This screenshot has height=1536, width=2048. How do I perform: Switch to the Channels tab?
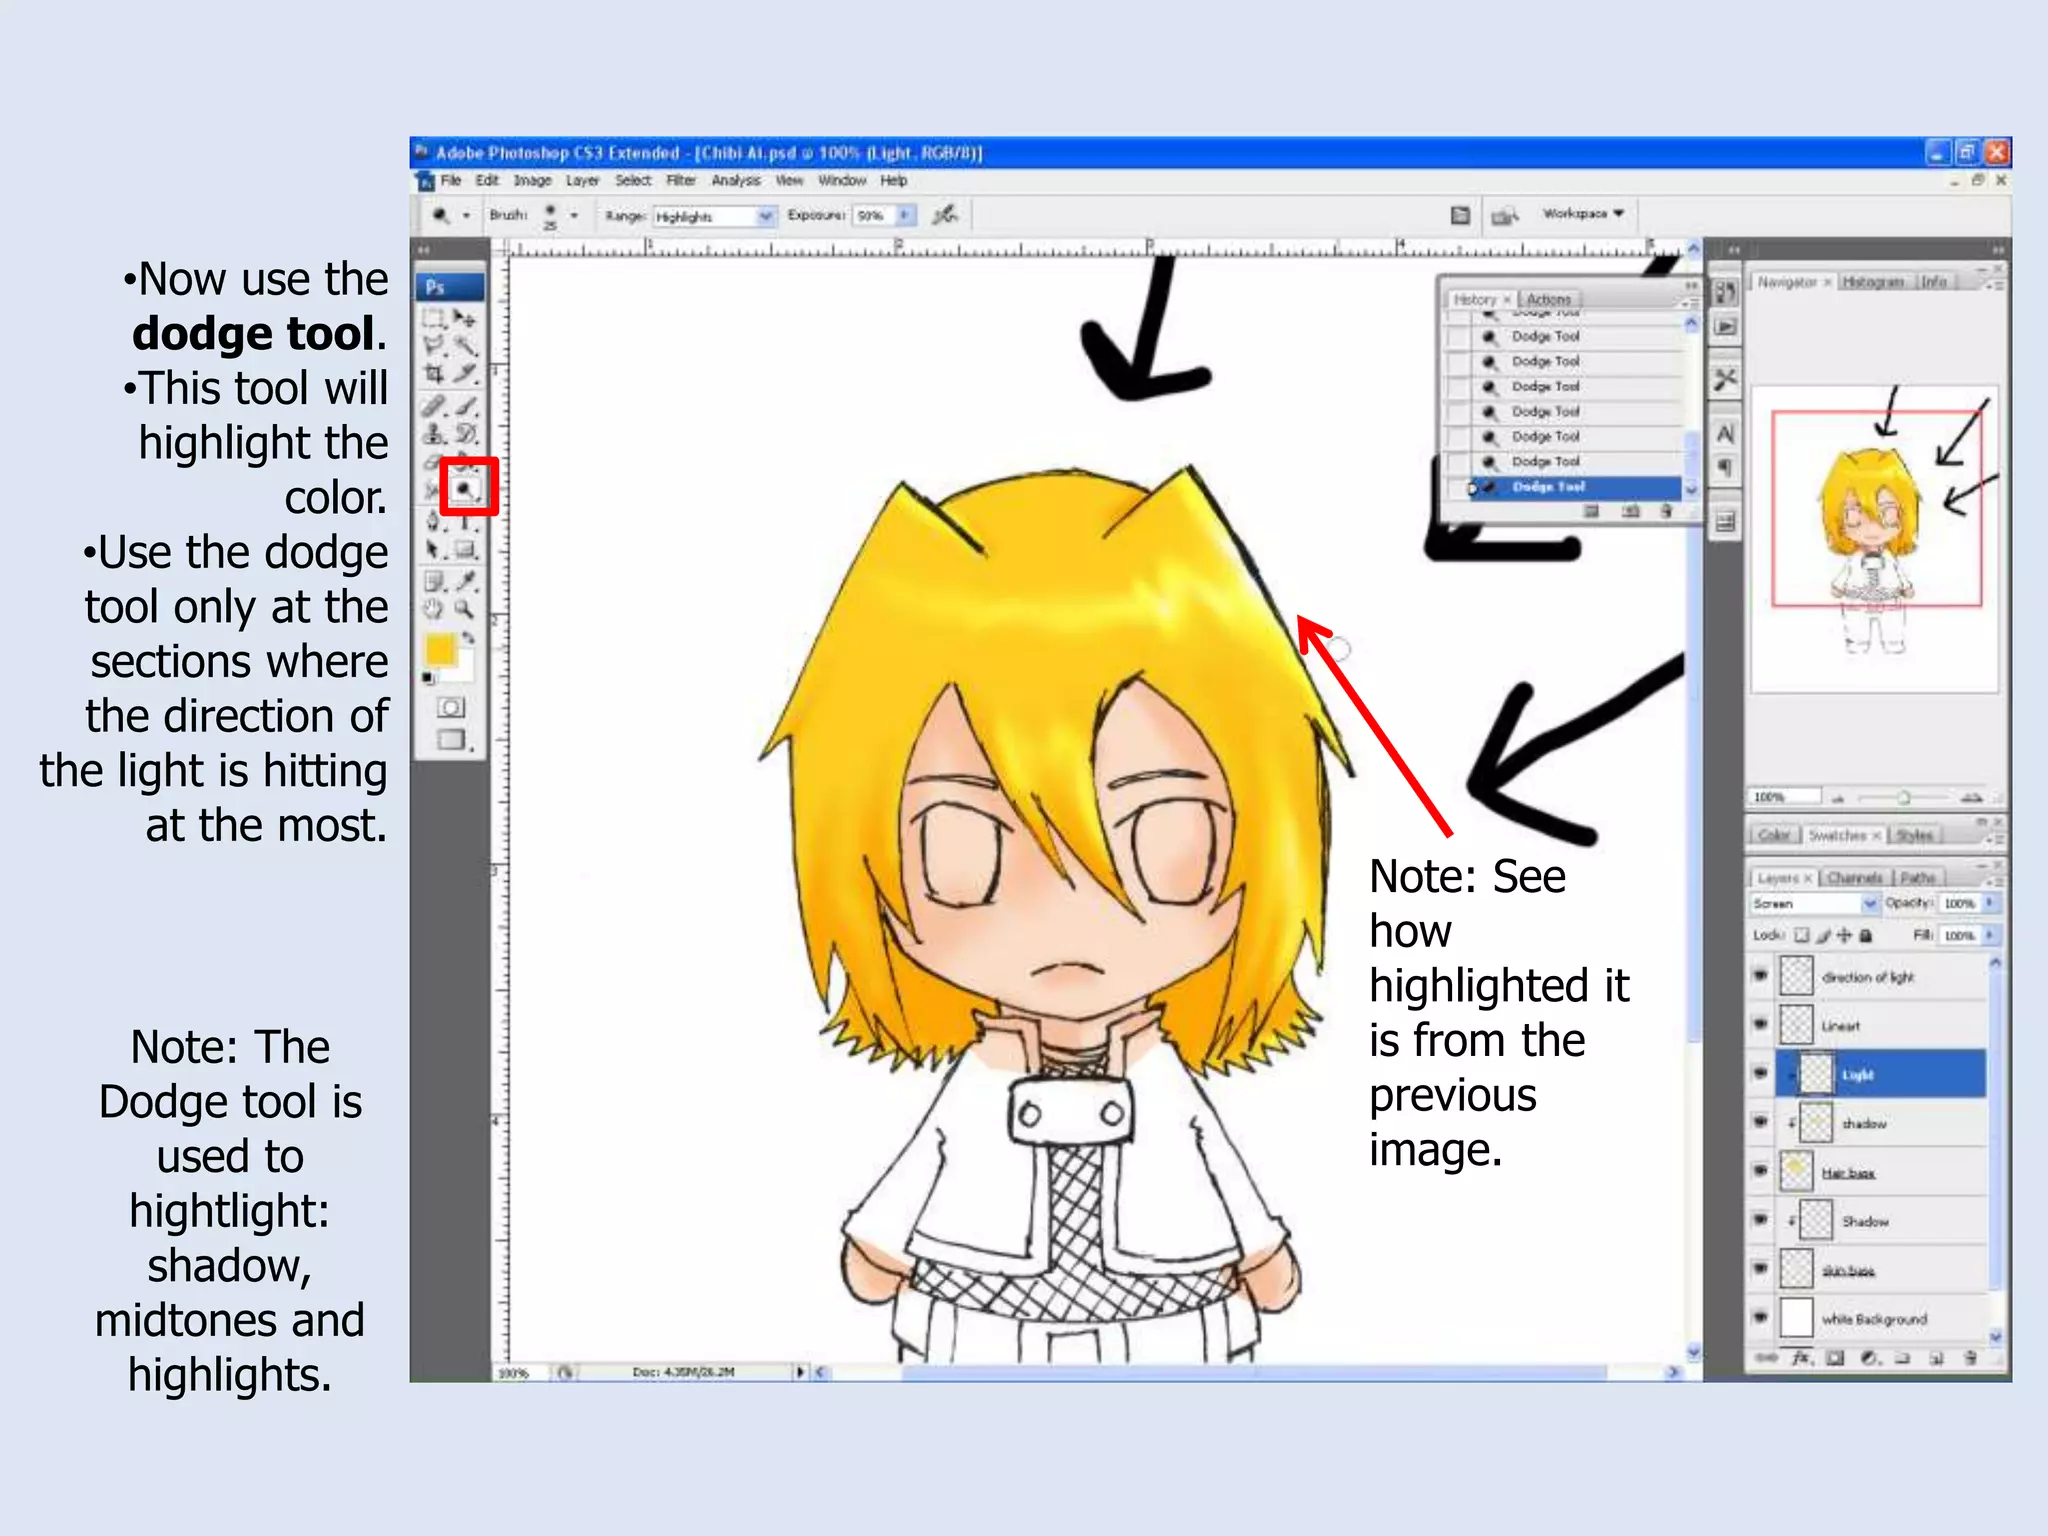(1854, 878)
